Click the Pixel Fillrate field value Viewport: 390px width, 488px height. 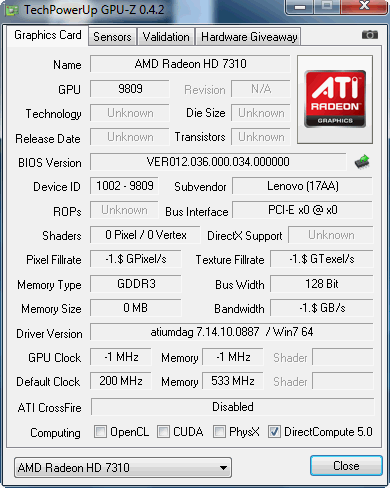136,259
